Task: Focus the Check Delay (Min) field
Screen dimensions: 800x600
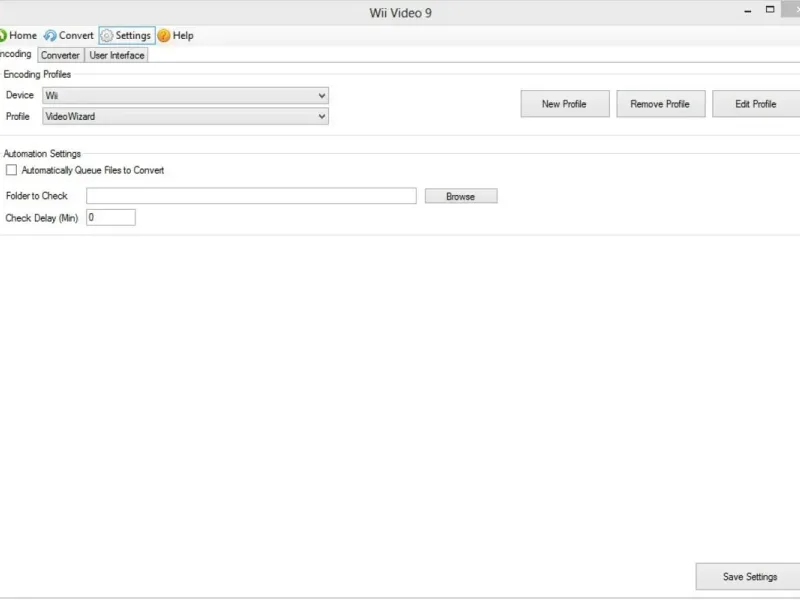Action: 111,217
